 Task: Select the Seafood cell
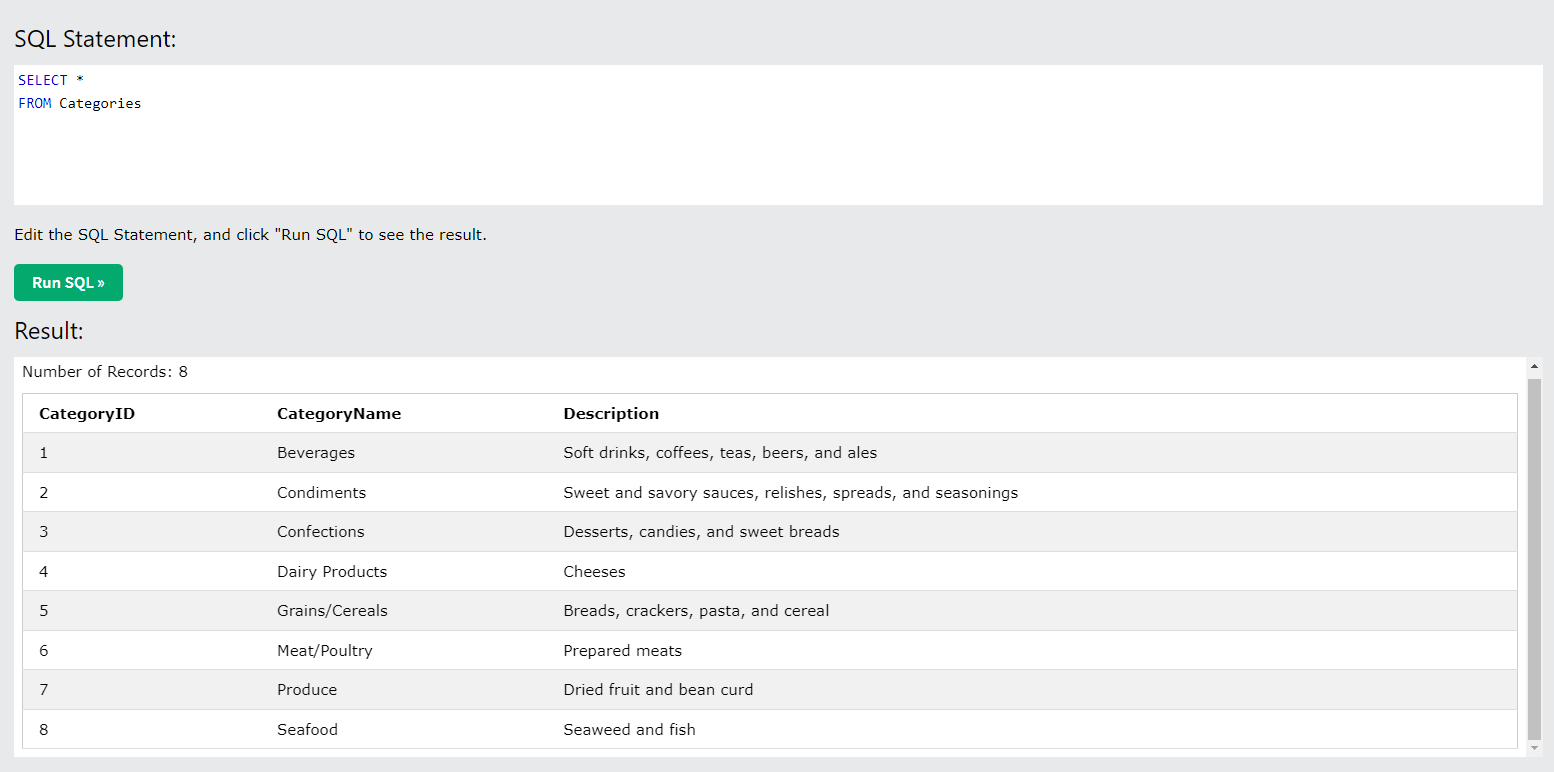click(307, 730)
